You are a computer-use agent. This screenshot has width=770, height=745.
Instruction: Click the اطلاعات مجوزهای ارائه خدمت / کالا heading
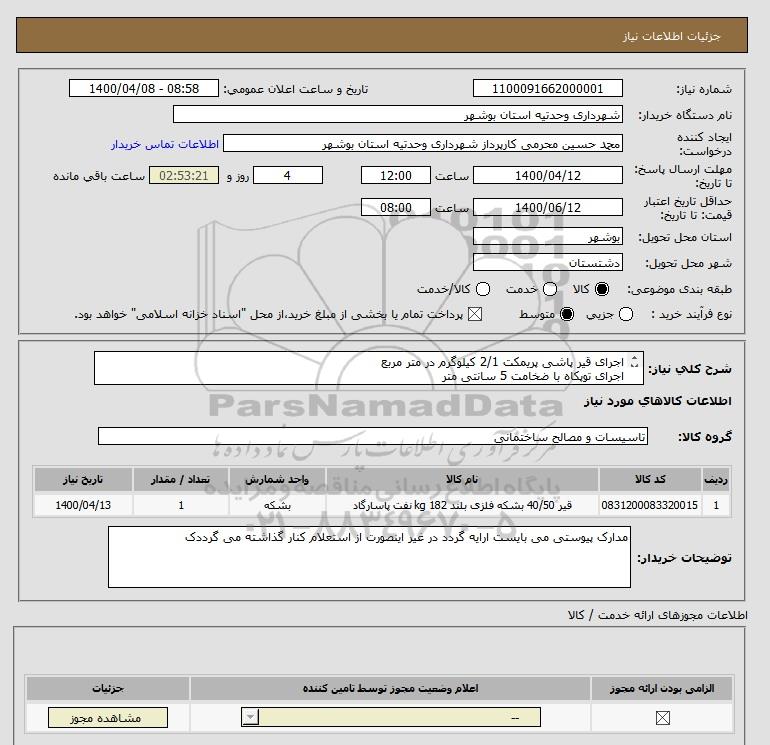coord(658,615)
